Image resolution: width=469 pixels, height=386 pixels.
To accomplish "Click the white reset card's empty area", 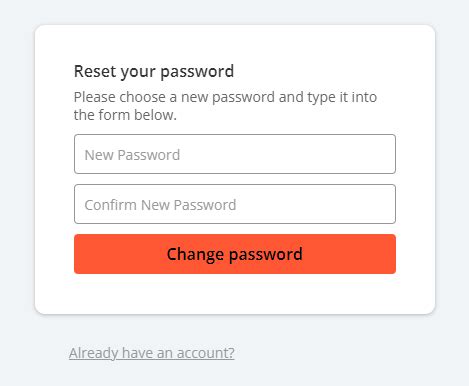I will (x=235, y=293).
